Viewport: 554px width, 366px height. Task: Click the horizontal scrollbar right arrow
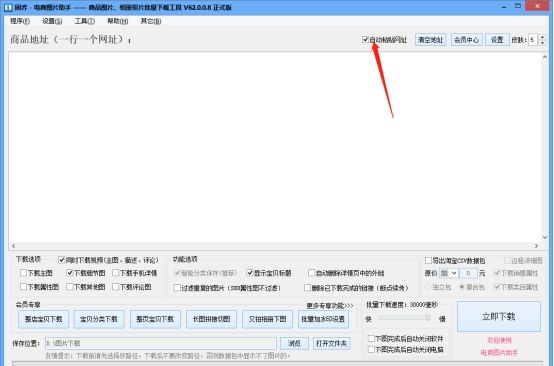(536, 246)
